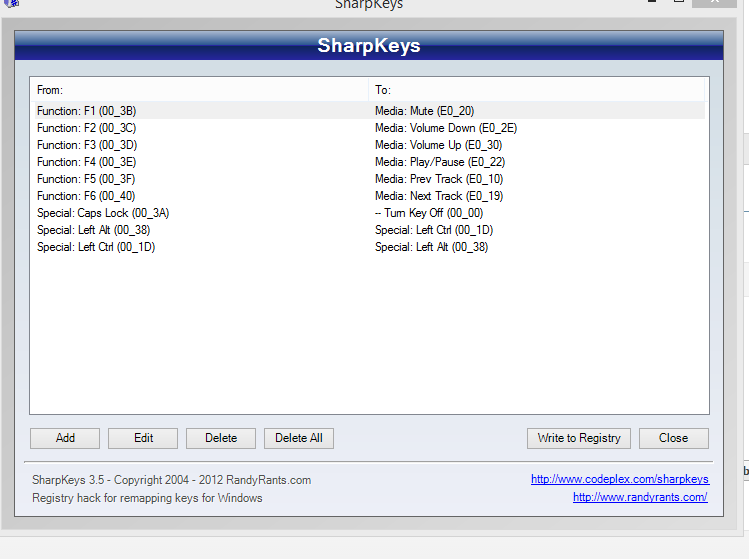The image size is (749, 559).
Task: Click Write to Registry
Action: [x=579, y=438]
